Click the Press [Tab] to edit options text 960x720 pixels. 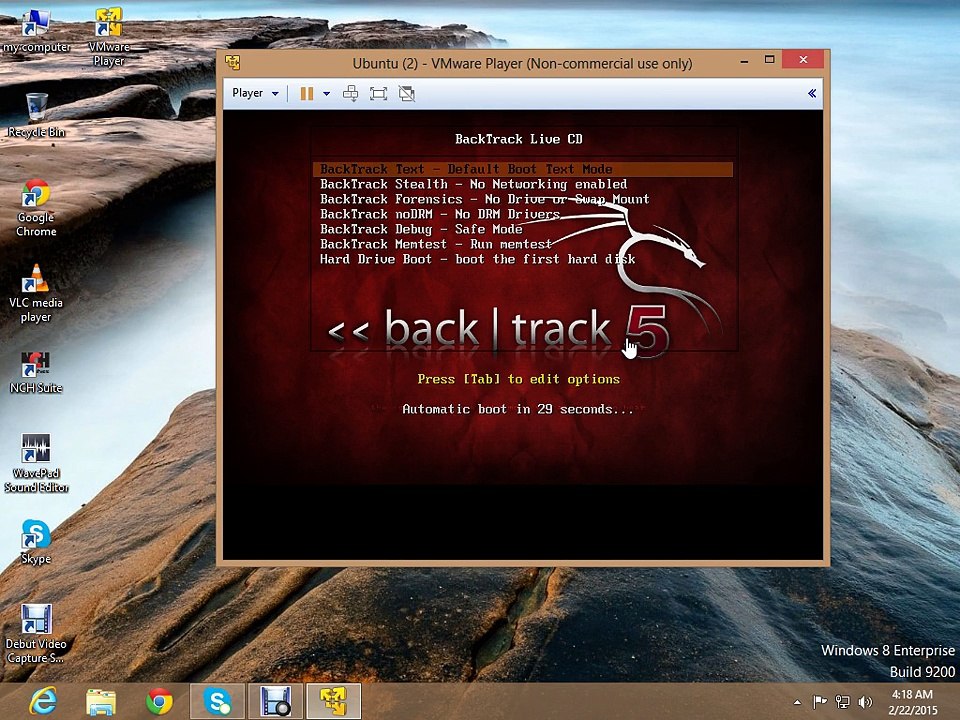(x=519, y=379)
